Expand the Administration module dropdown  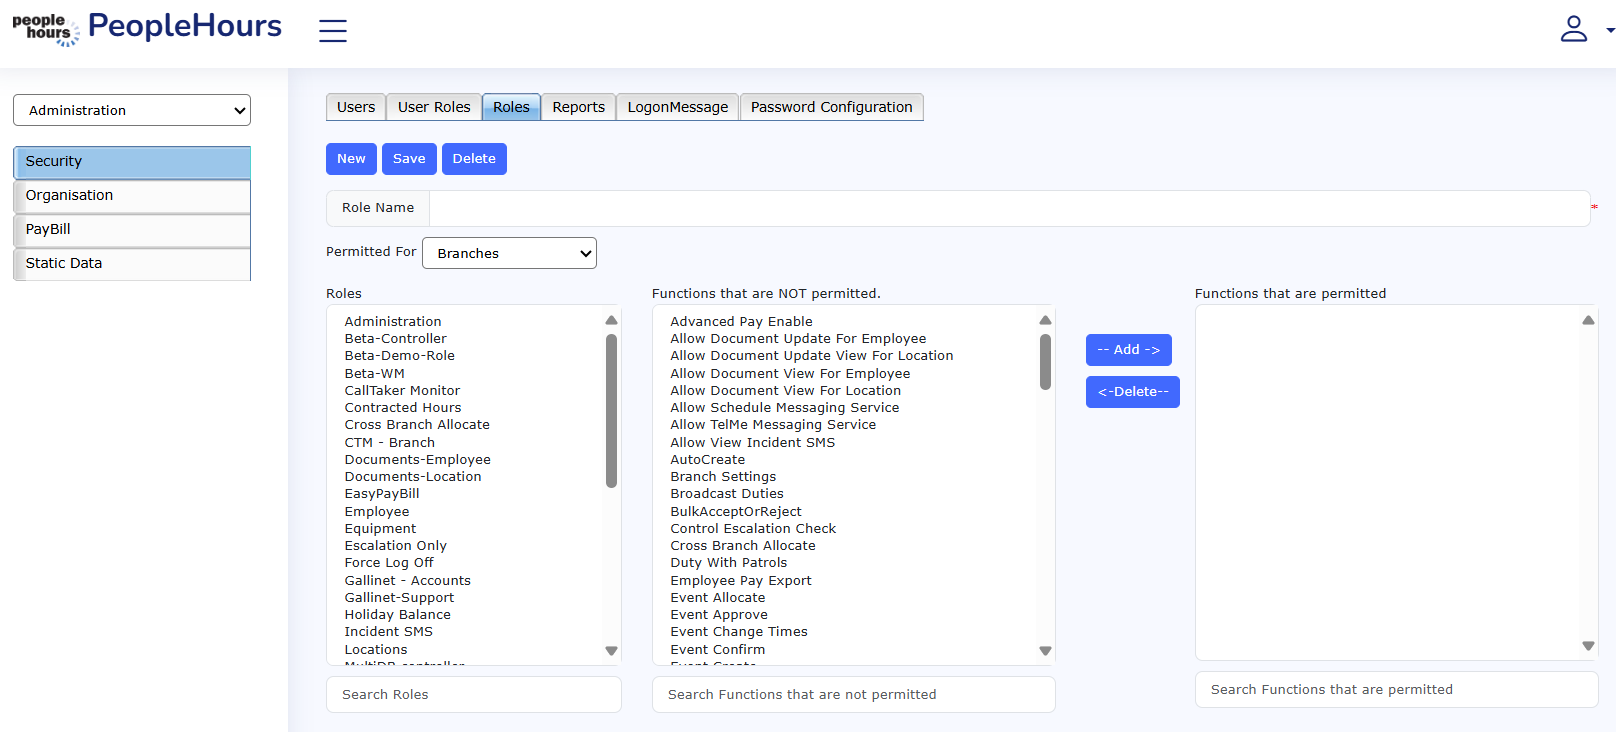(132, 110)
